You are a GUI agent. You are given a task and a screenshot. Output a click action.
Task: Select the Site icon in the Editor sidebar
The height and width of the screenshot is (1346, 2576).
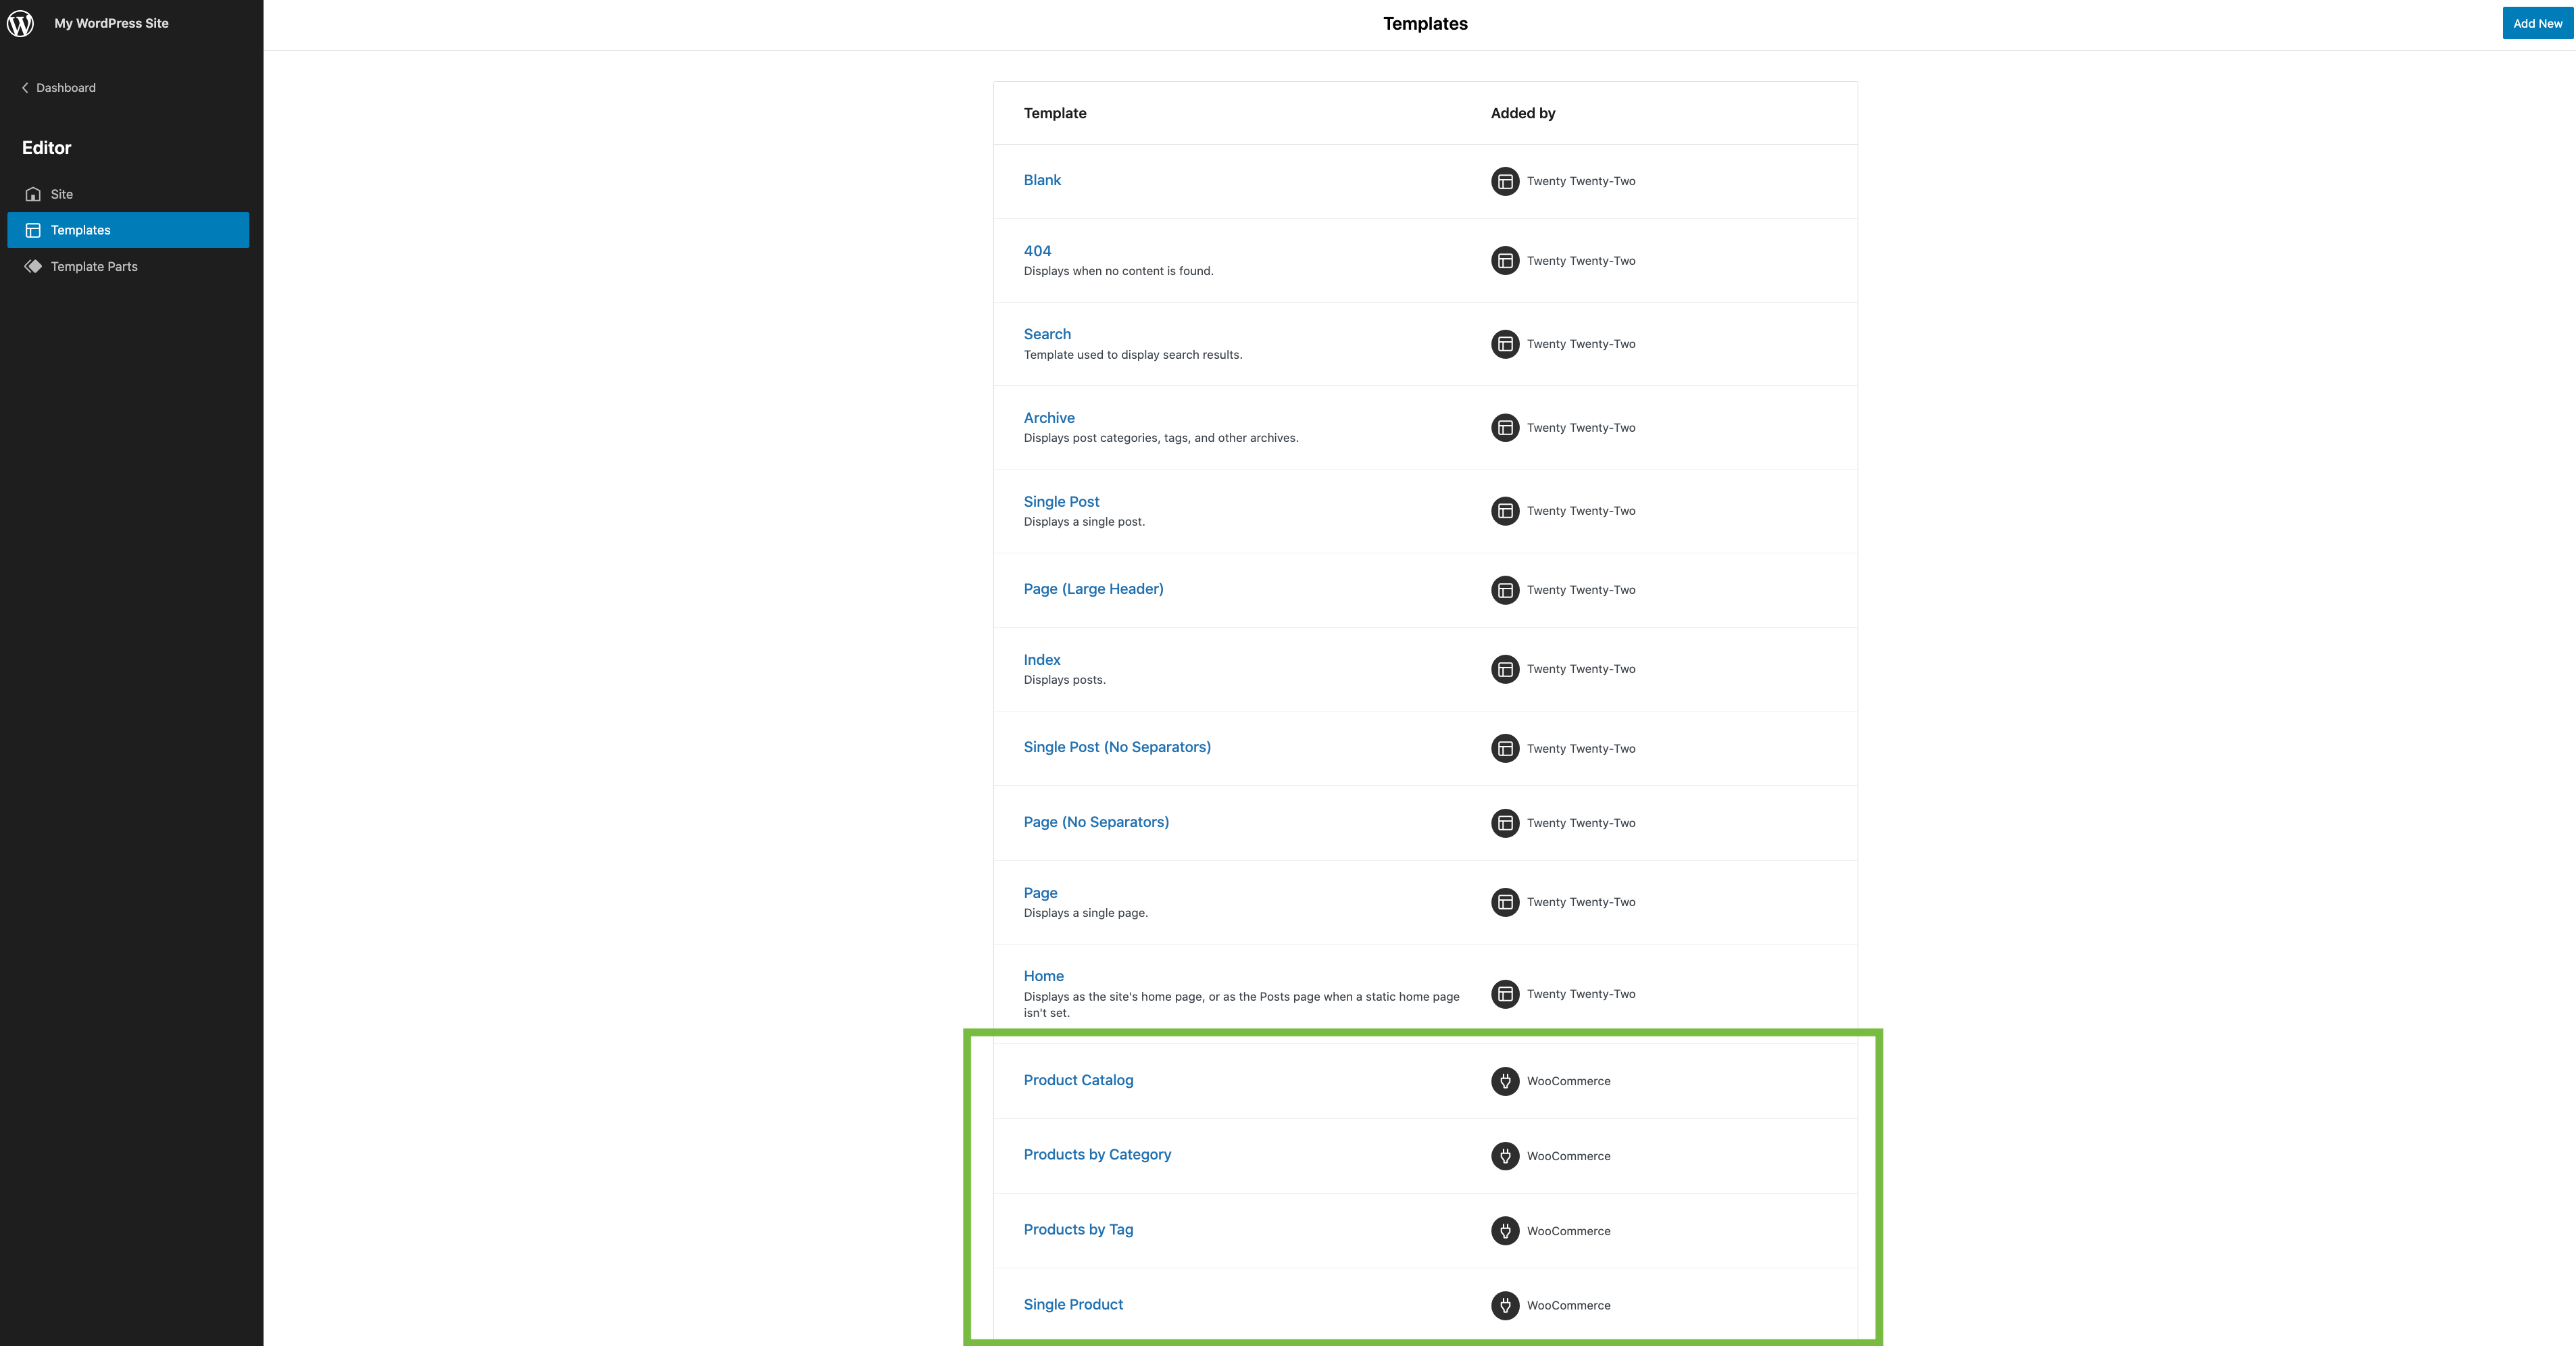(33, 194)
